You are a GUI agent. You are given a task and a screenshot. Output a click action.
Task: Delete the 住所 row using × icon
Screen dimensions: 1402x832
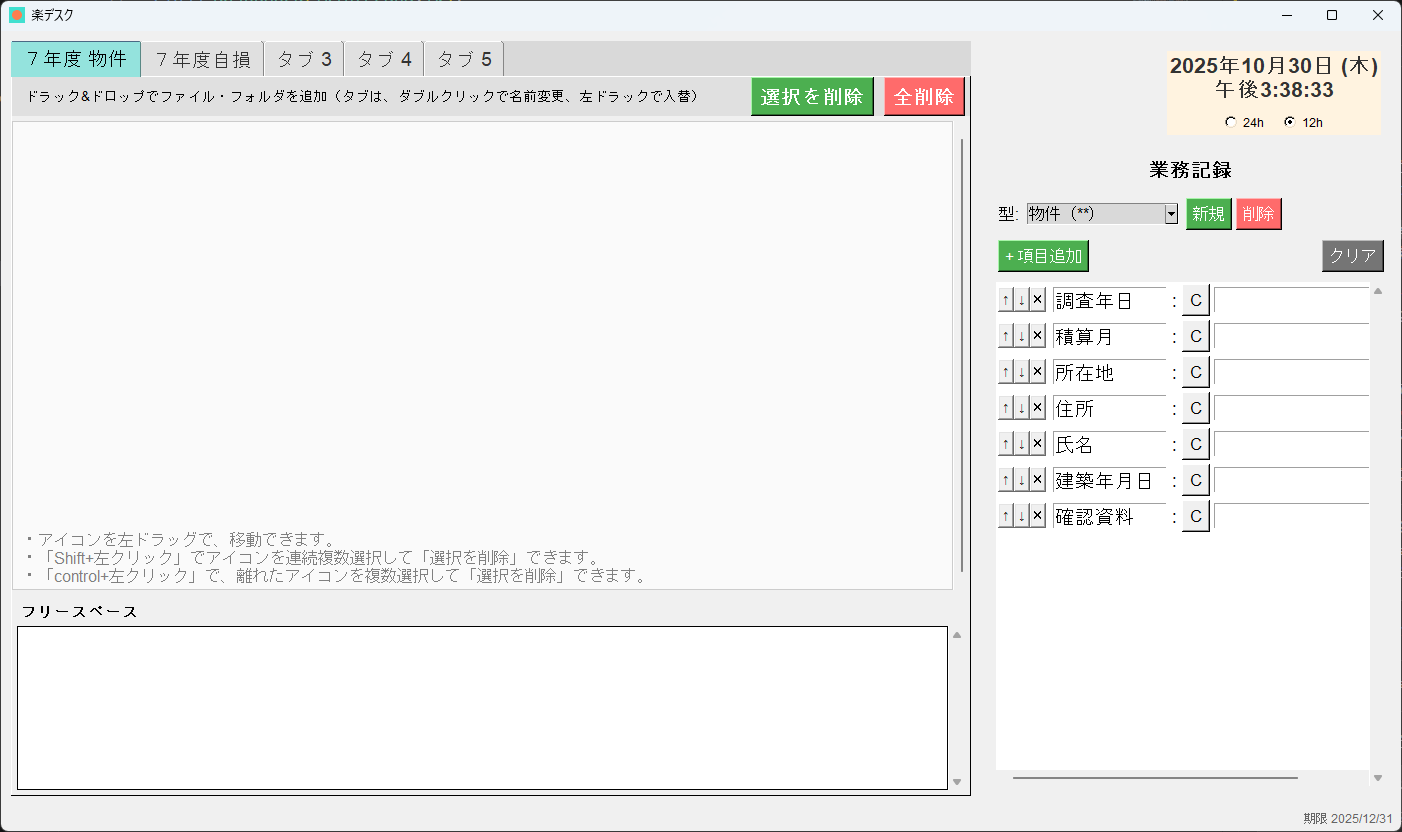click(x=1037, y=408)
